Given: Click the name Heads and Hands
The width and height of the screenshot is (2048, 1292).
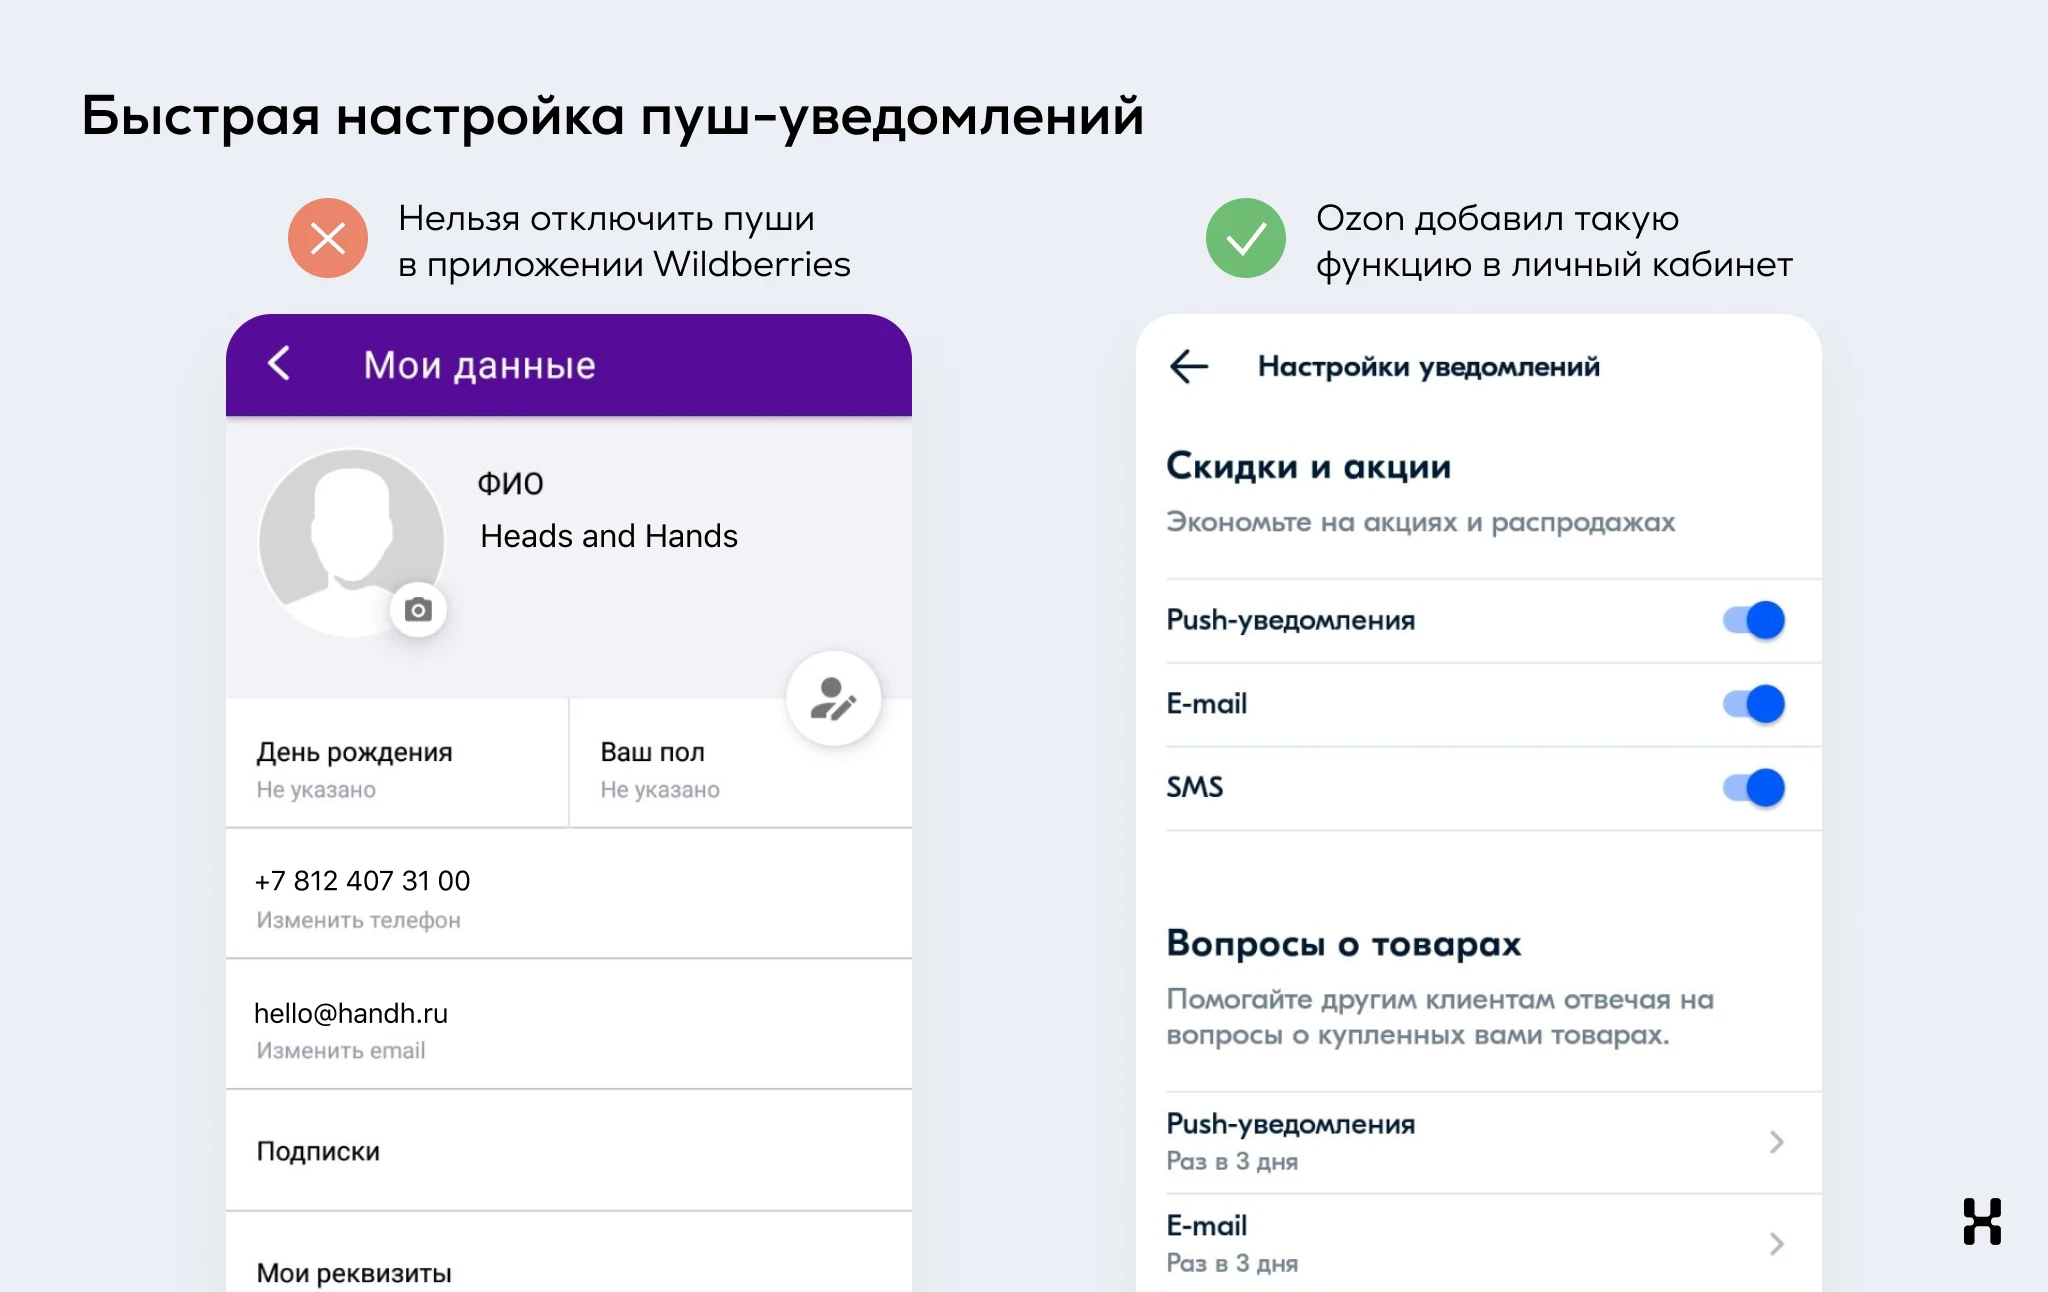Looking at the screenshot, I should pos(609,536).
